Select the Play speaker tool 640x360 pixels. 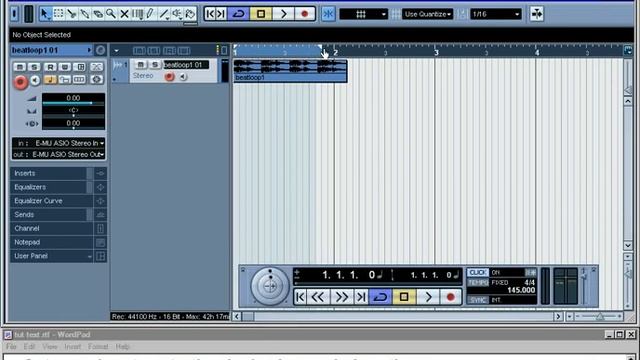coord(177,14)
